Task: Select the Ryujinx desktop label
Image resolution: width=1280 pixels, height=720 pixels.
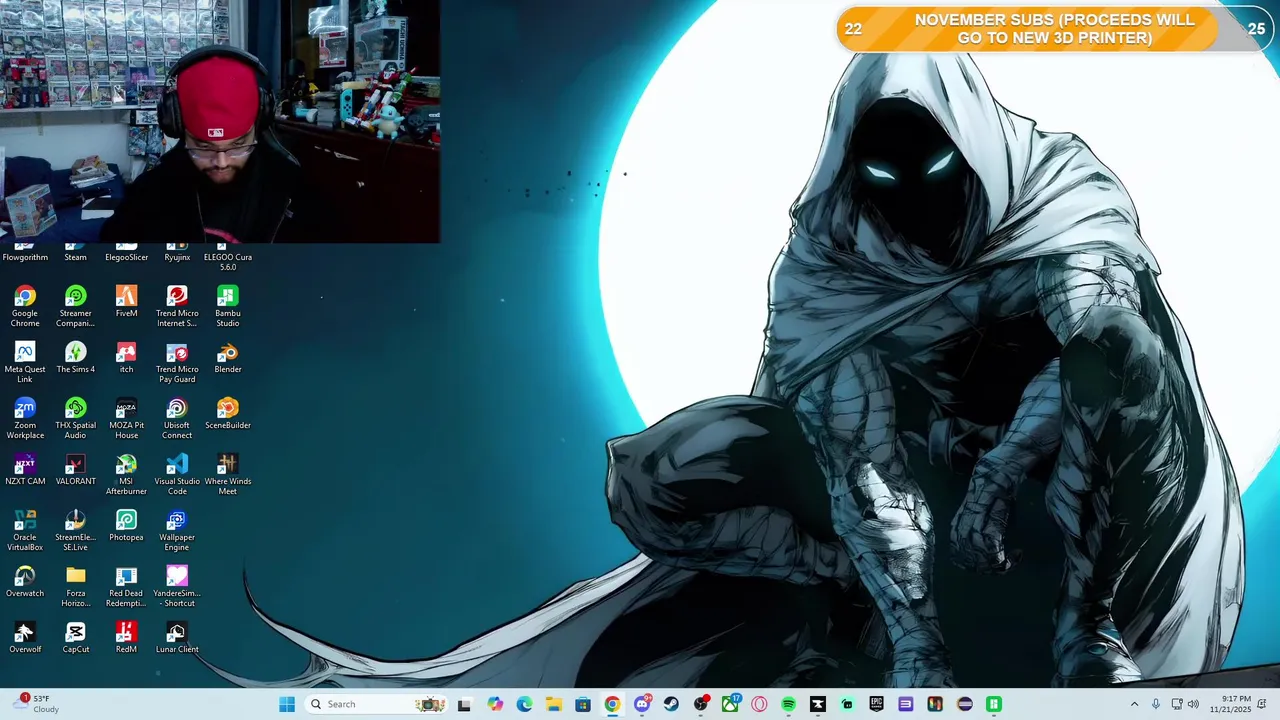Action: click(x=177, y=257)
